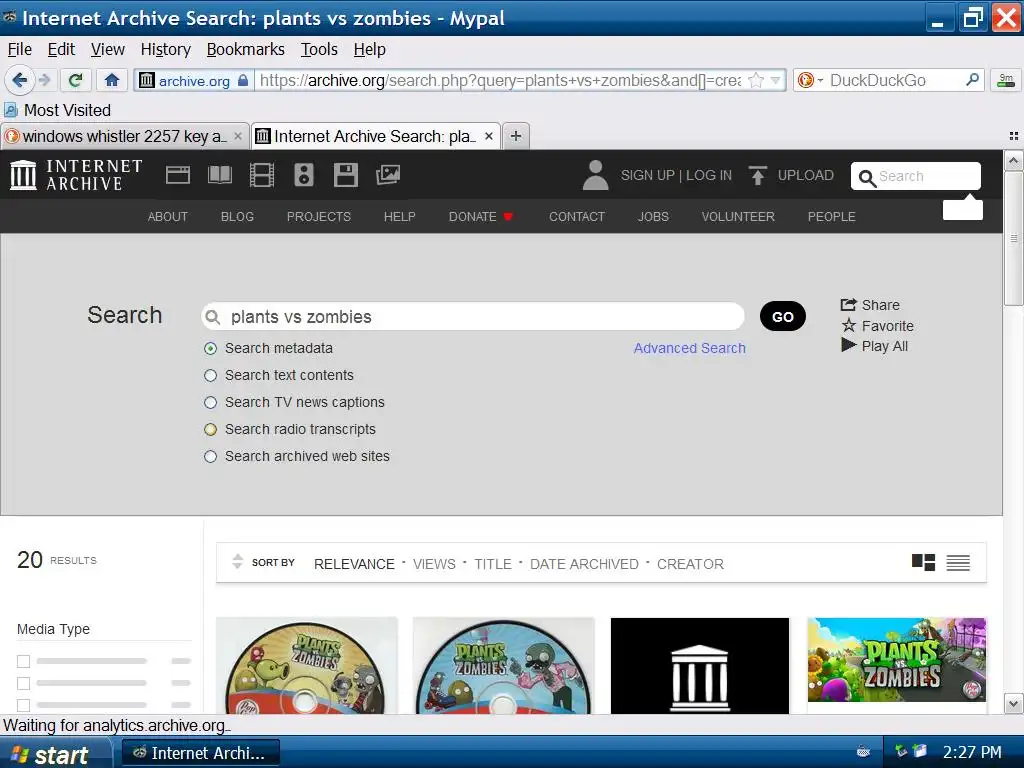Screen dimensions: 1024x768
Task: Select Search radio transcripts option
Action: (x=210, y=430)
